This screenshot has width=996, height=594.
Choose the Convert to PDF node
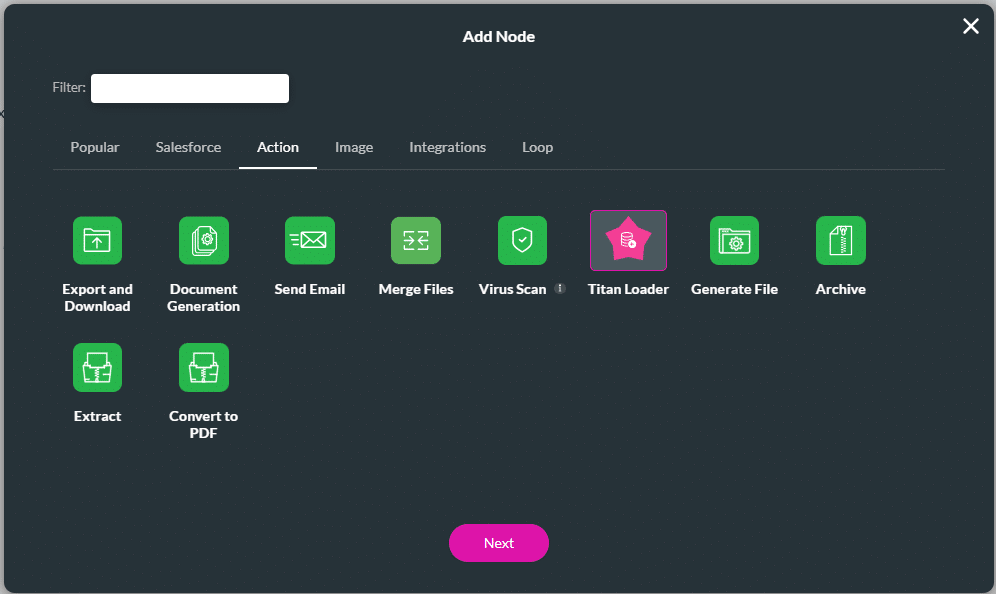click(203, 367)
